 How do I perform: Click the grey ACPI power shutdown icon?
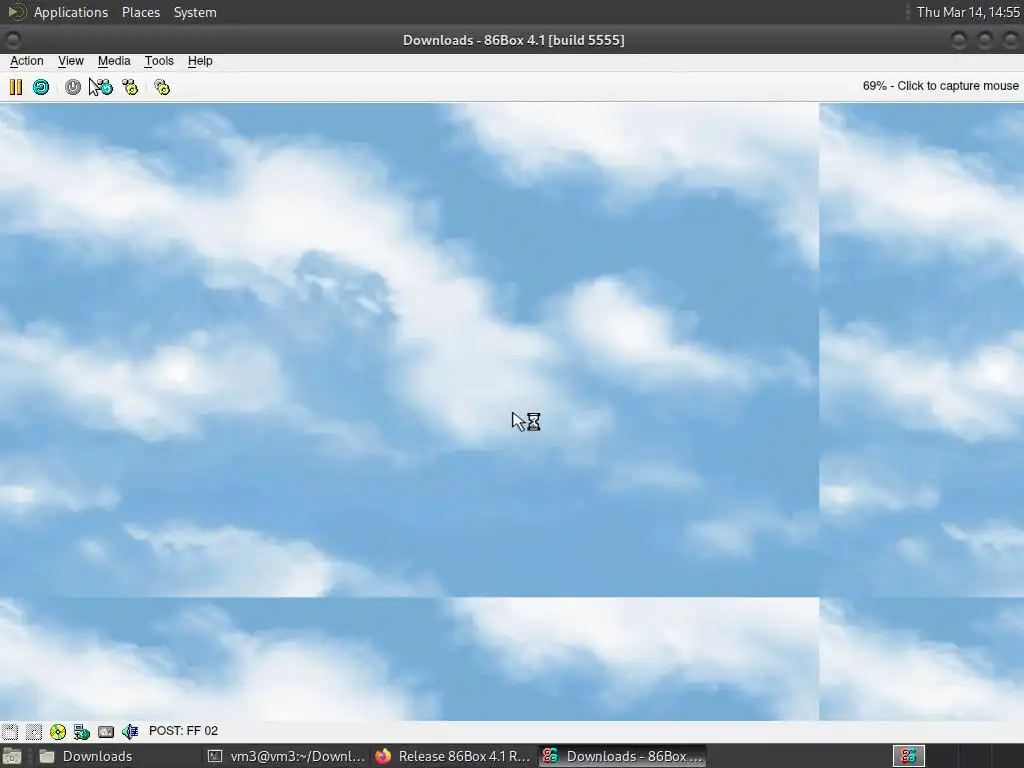(x=72, y=87)
